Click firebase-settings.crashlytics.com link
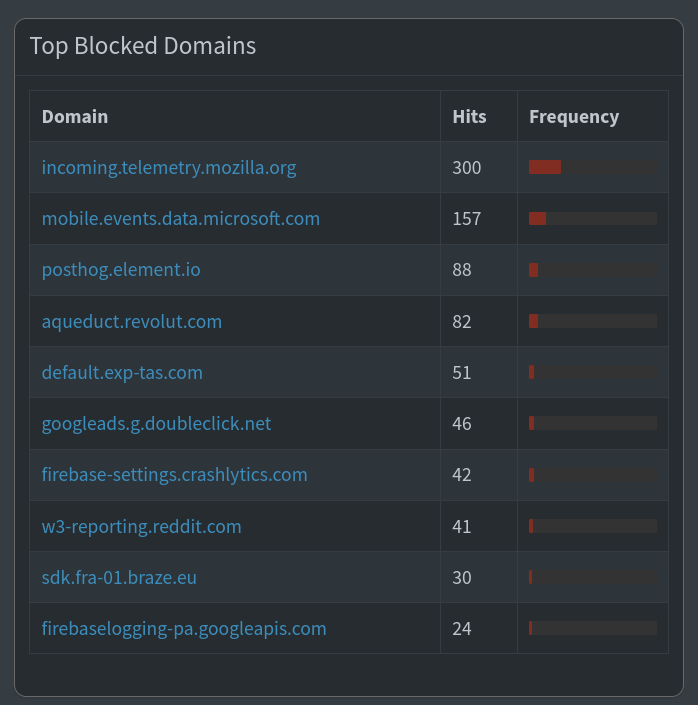The image size is (698, 705). tap(174, 475)
